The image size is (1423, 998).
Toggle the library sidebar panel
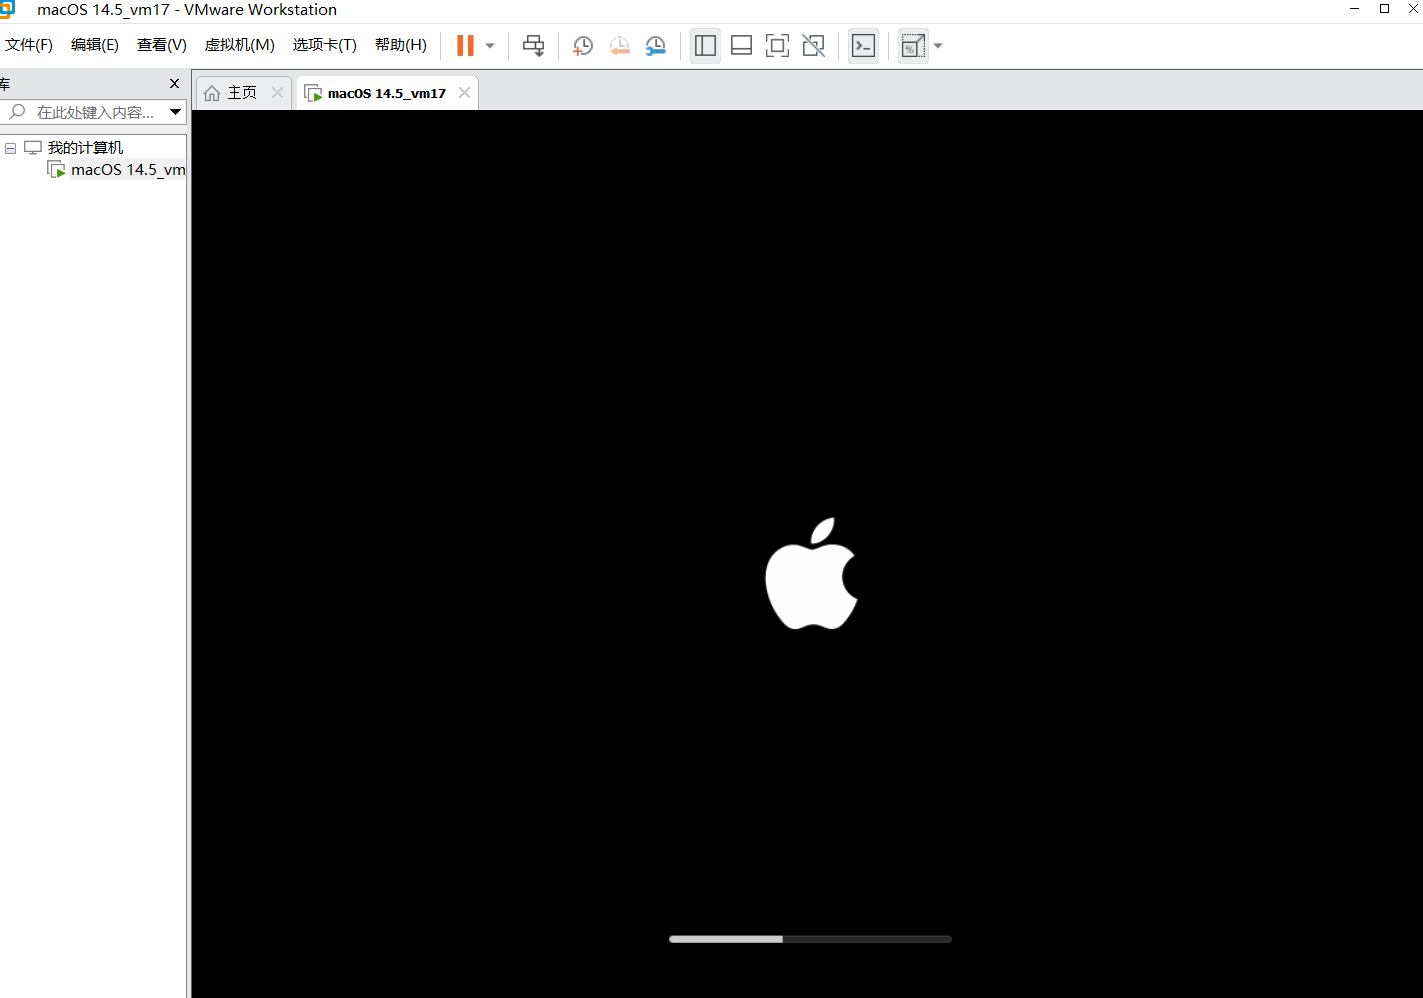coord(705,46)
